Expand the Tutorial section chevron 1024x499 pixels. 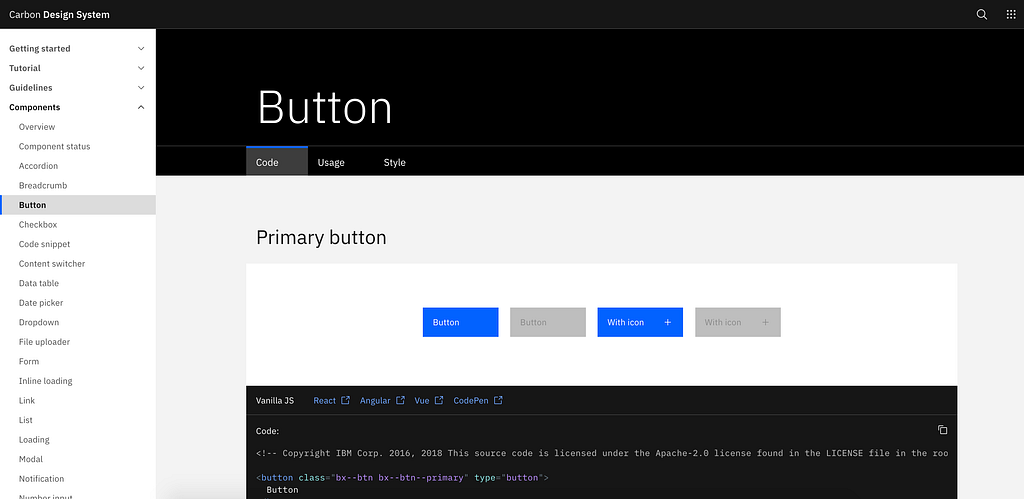141,68
